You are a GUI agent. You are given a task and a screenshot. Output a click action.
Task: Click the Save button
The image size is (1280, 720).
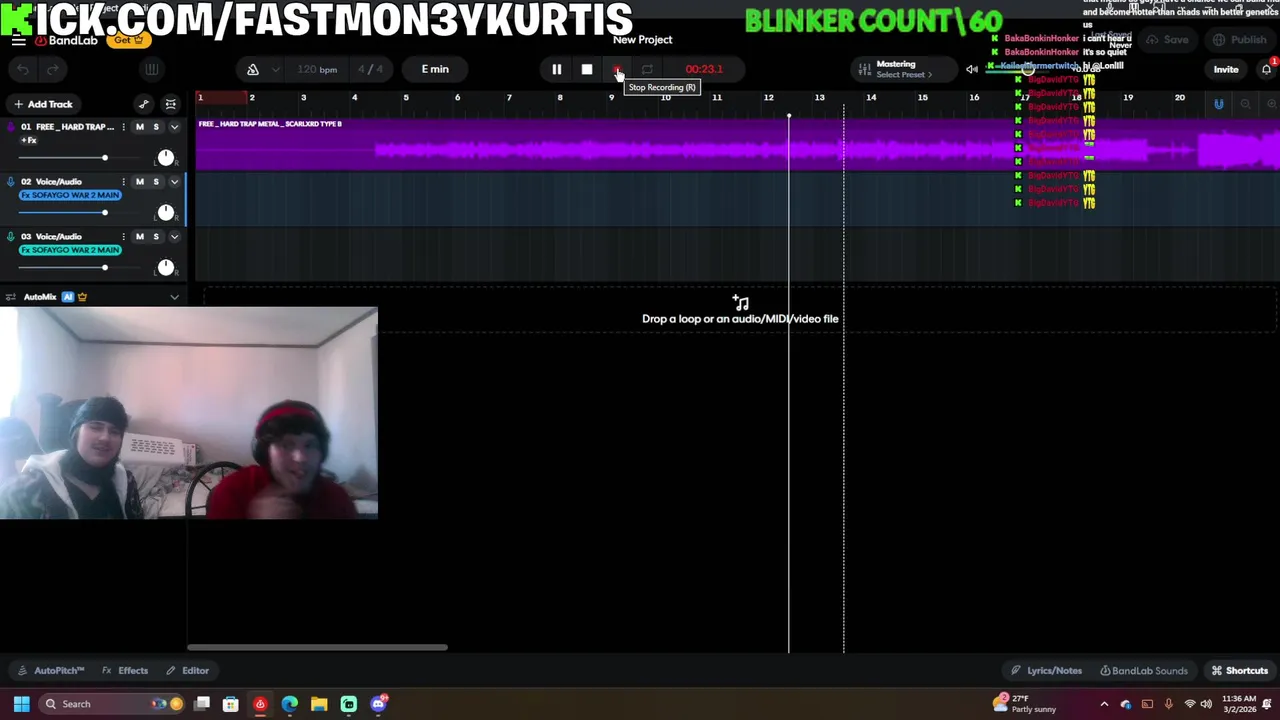[x=1168, y=40]
